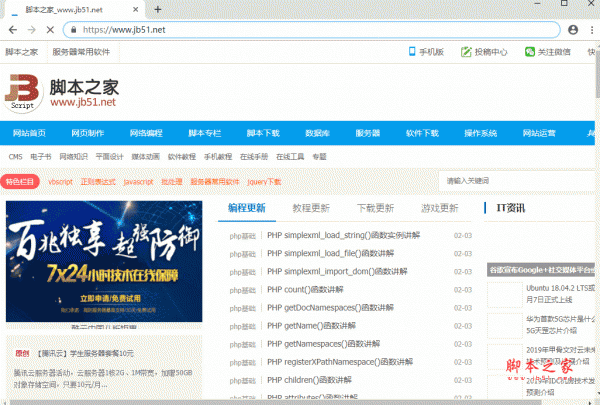
Task: Open the 在线手册 sub-navigation link
Action: [254, 157]
